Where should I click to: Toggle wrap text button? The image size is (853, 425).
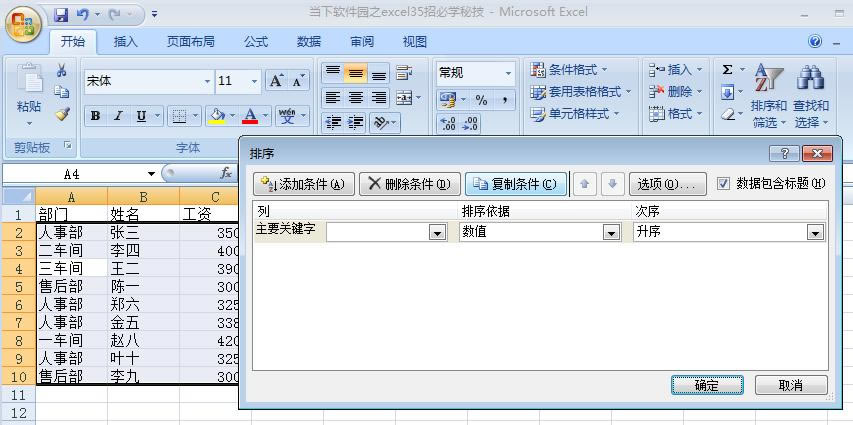(x=404, y=72)
